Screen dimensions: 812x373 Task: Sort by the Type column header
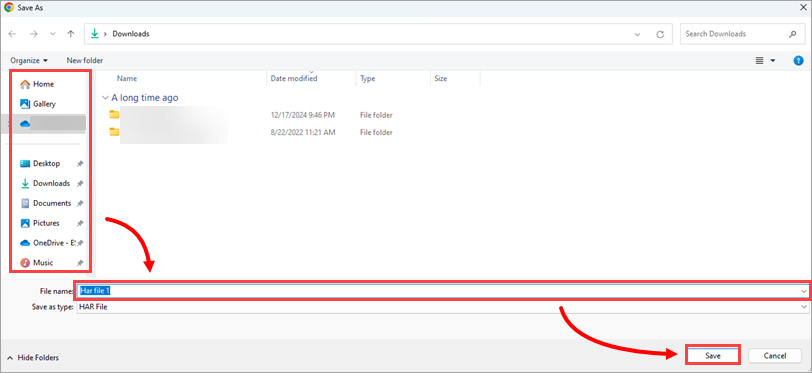[368, 79]
